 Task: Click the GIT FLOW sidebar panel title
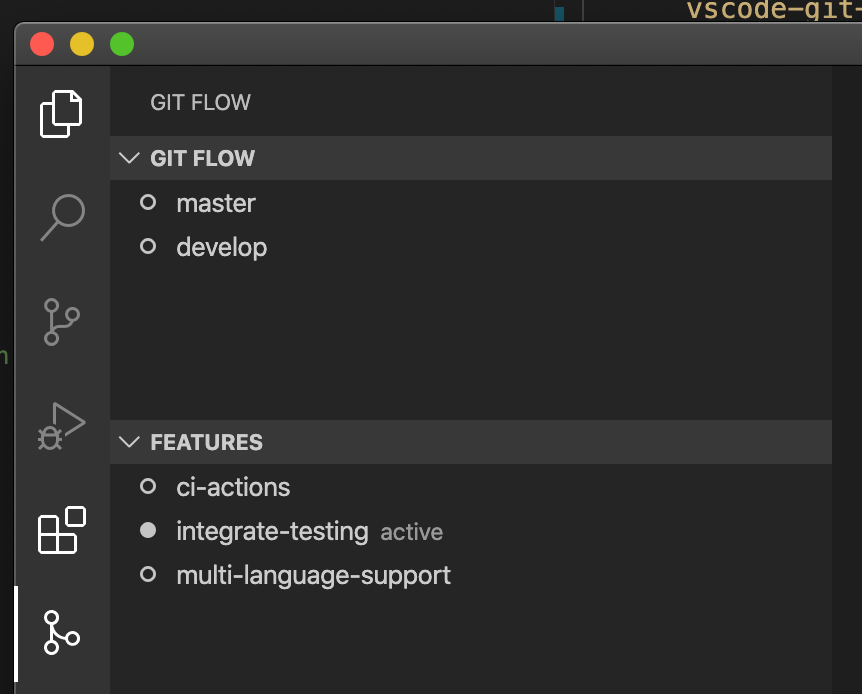pyautogui.click(x=200, y=102)
